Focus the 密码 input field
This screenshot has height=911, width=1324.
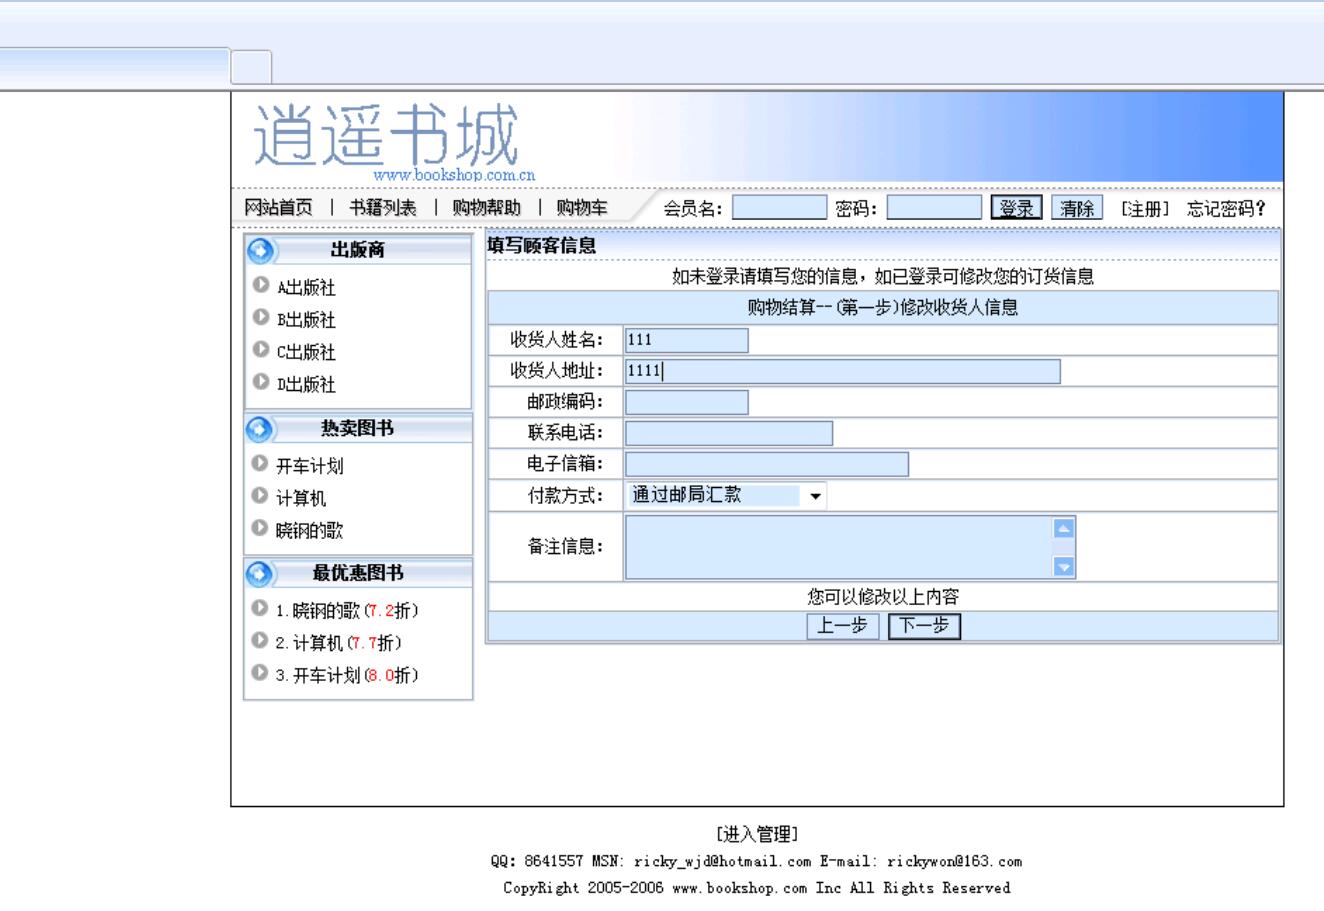pyautogui.click(x=935, y=208)
